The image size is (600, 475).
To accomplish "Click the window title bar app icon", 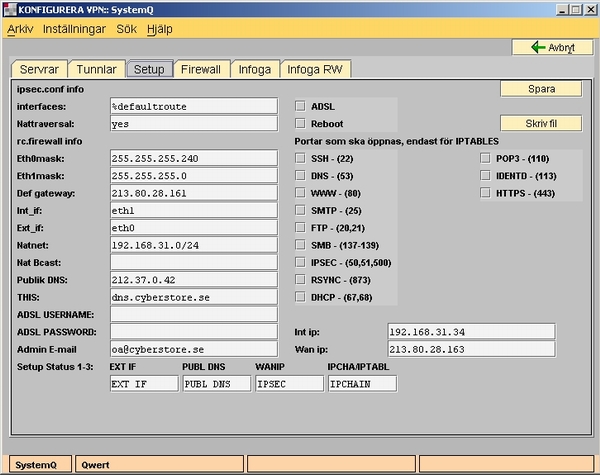I will 10,9.
